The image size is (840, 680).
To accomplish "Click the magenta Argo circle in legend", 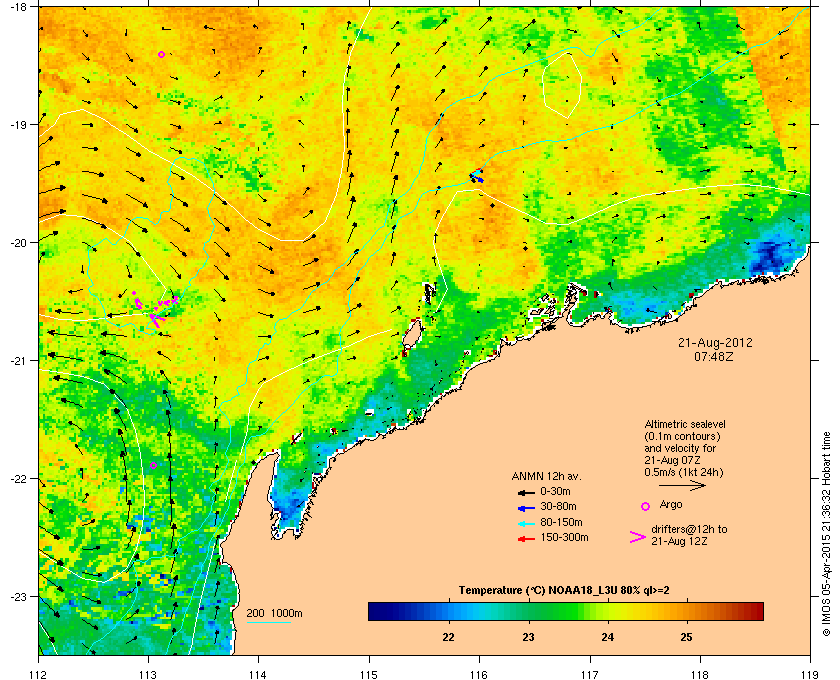I will point(646,506).
